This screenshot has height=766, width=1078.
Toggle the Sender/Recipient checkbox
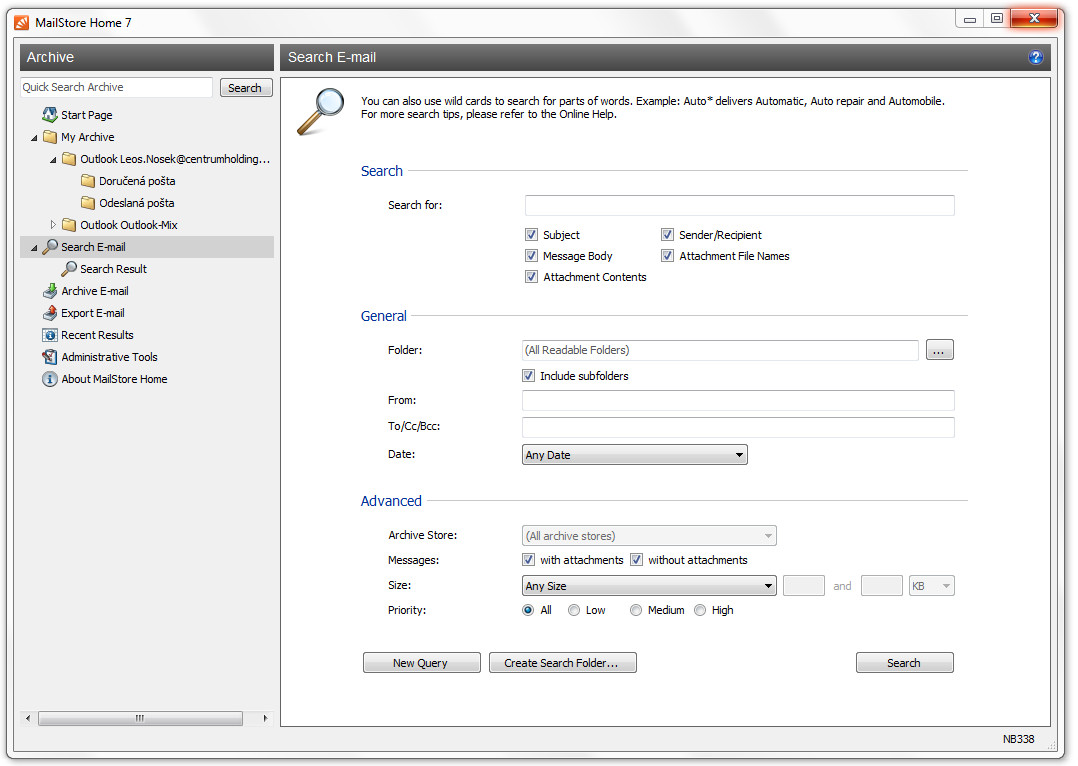coord(667,234)
